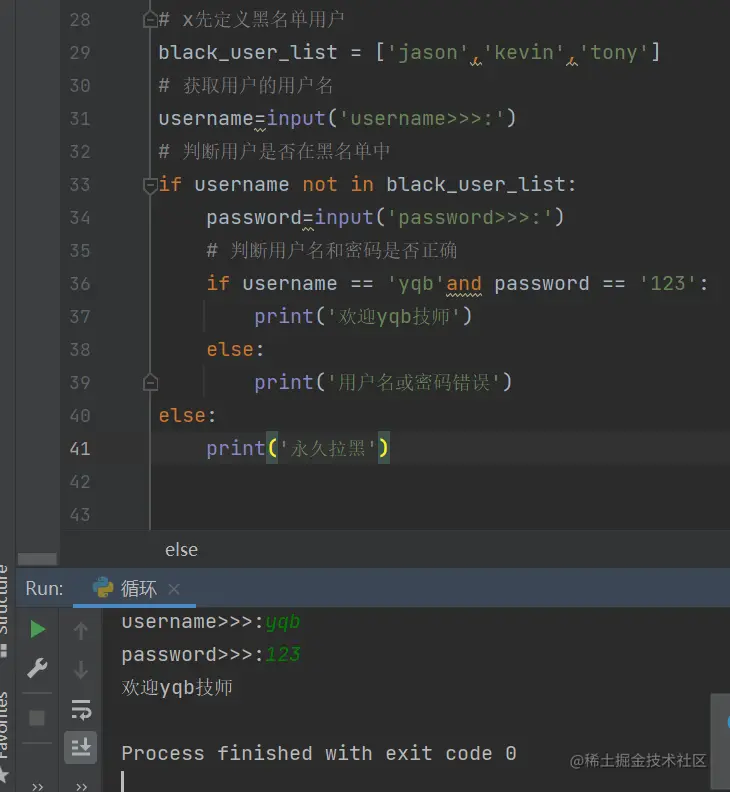This screenshot has width=730, height=792.
Task: Jump up the stack trace arrow
Action: point(81,630)
